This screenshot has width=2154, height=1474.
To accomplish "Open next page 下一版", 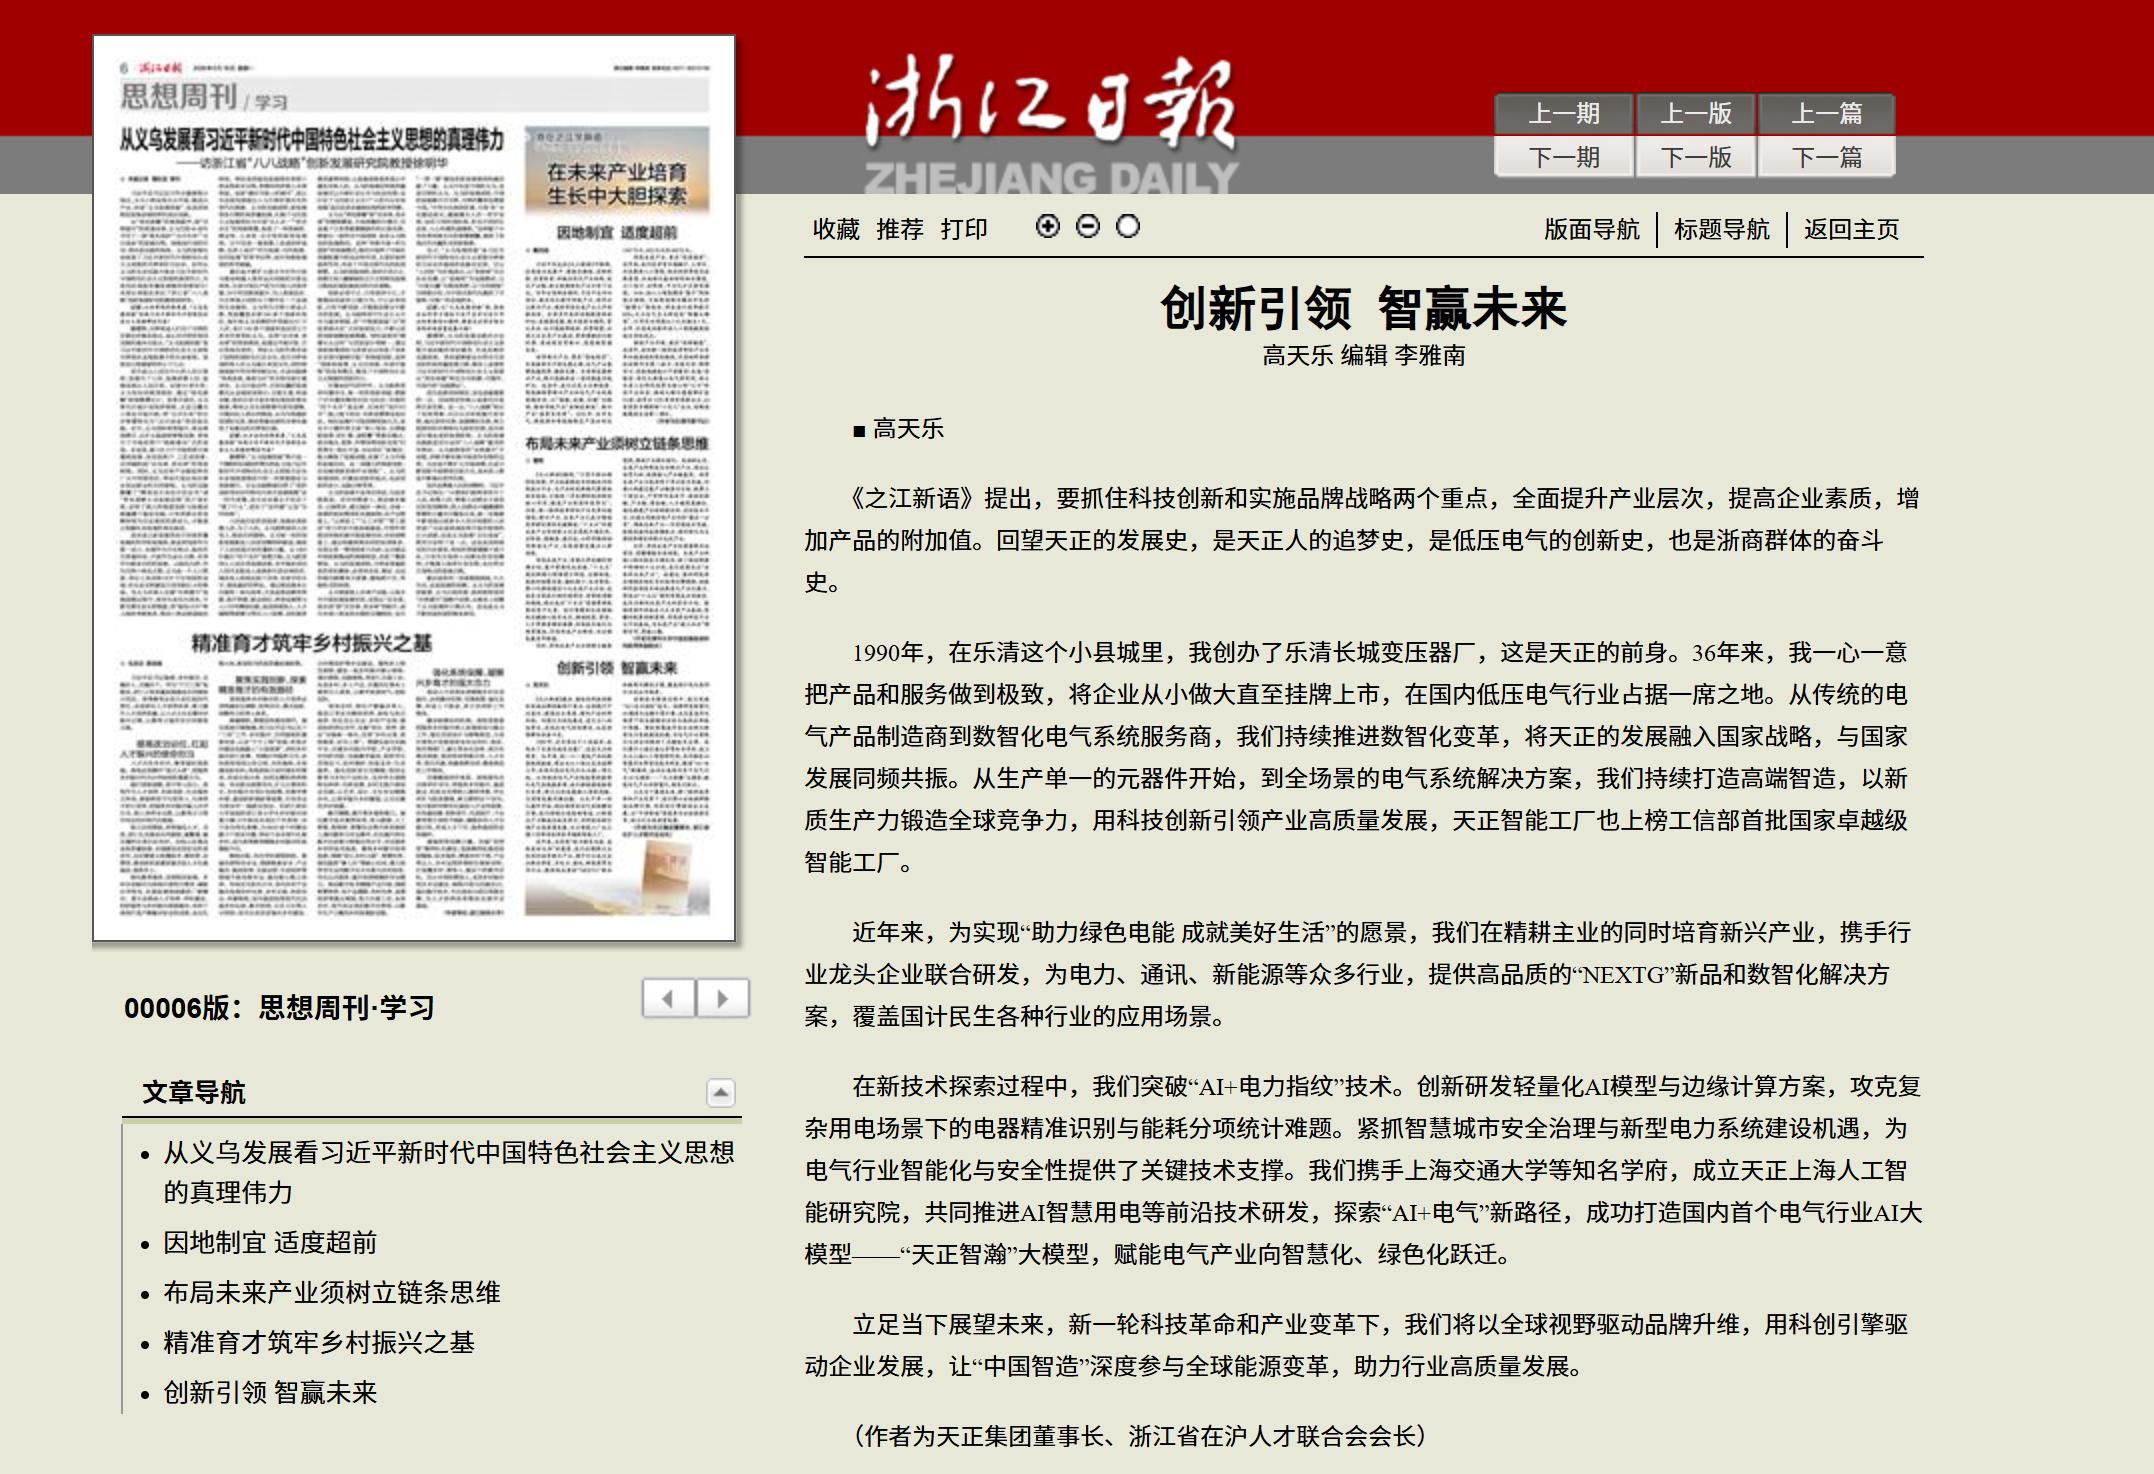I will [x=1696, y=157].
